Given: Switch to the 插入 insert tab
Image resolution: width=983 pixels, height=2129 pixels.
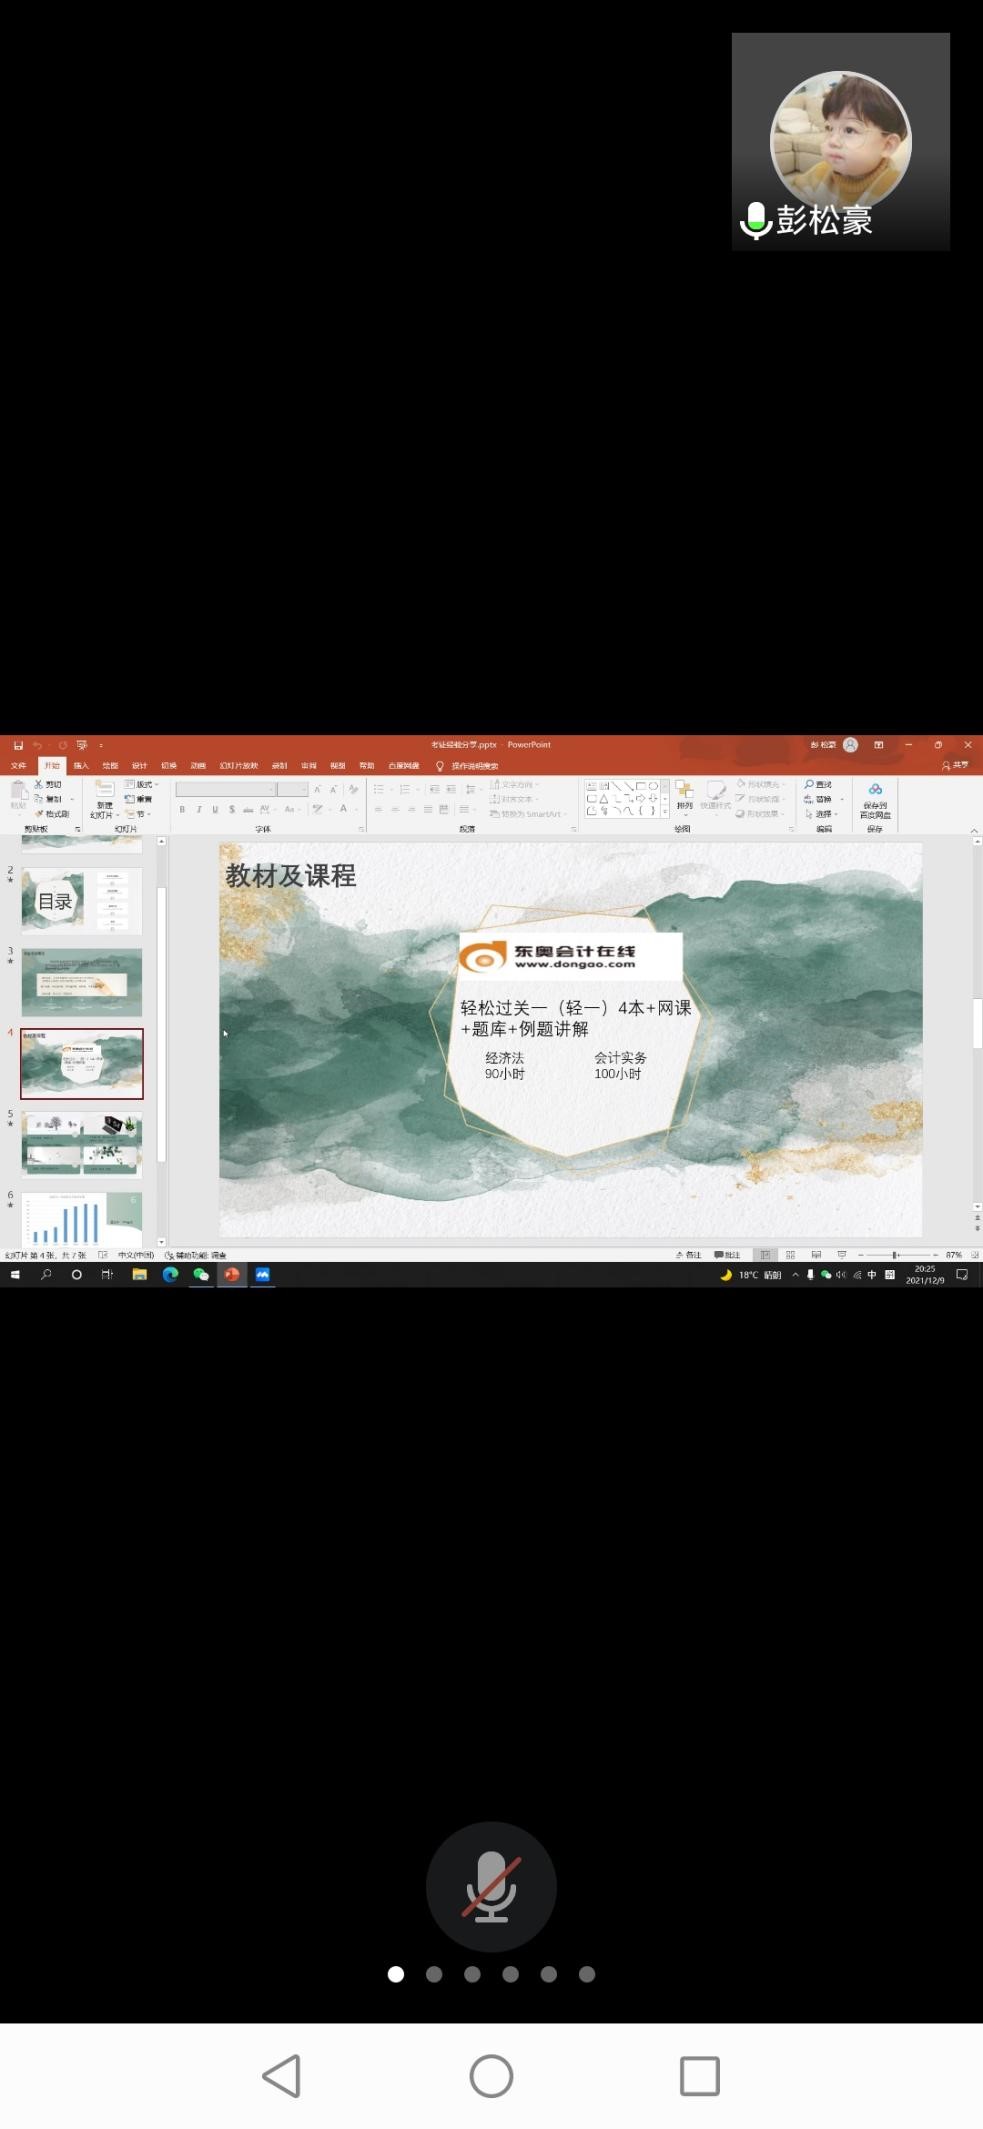Looking at the screenshot, I should pos(81,766).
